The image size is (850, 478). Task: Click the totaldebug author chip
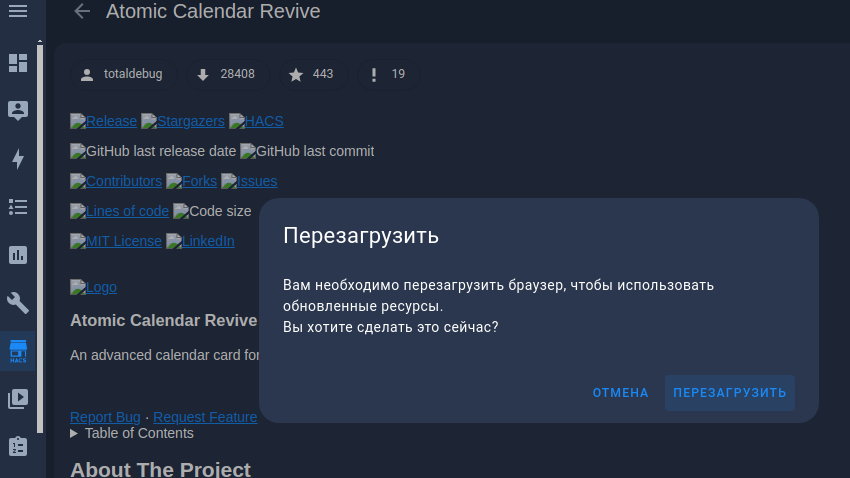tap(123, 74)
